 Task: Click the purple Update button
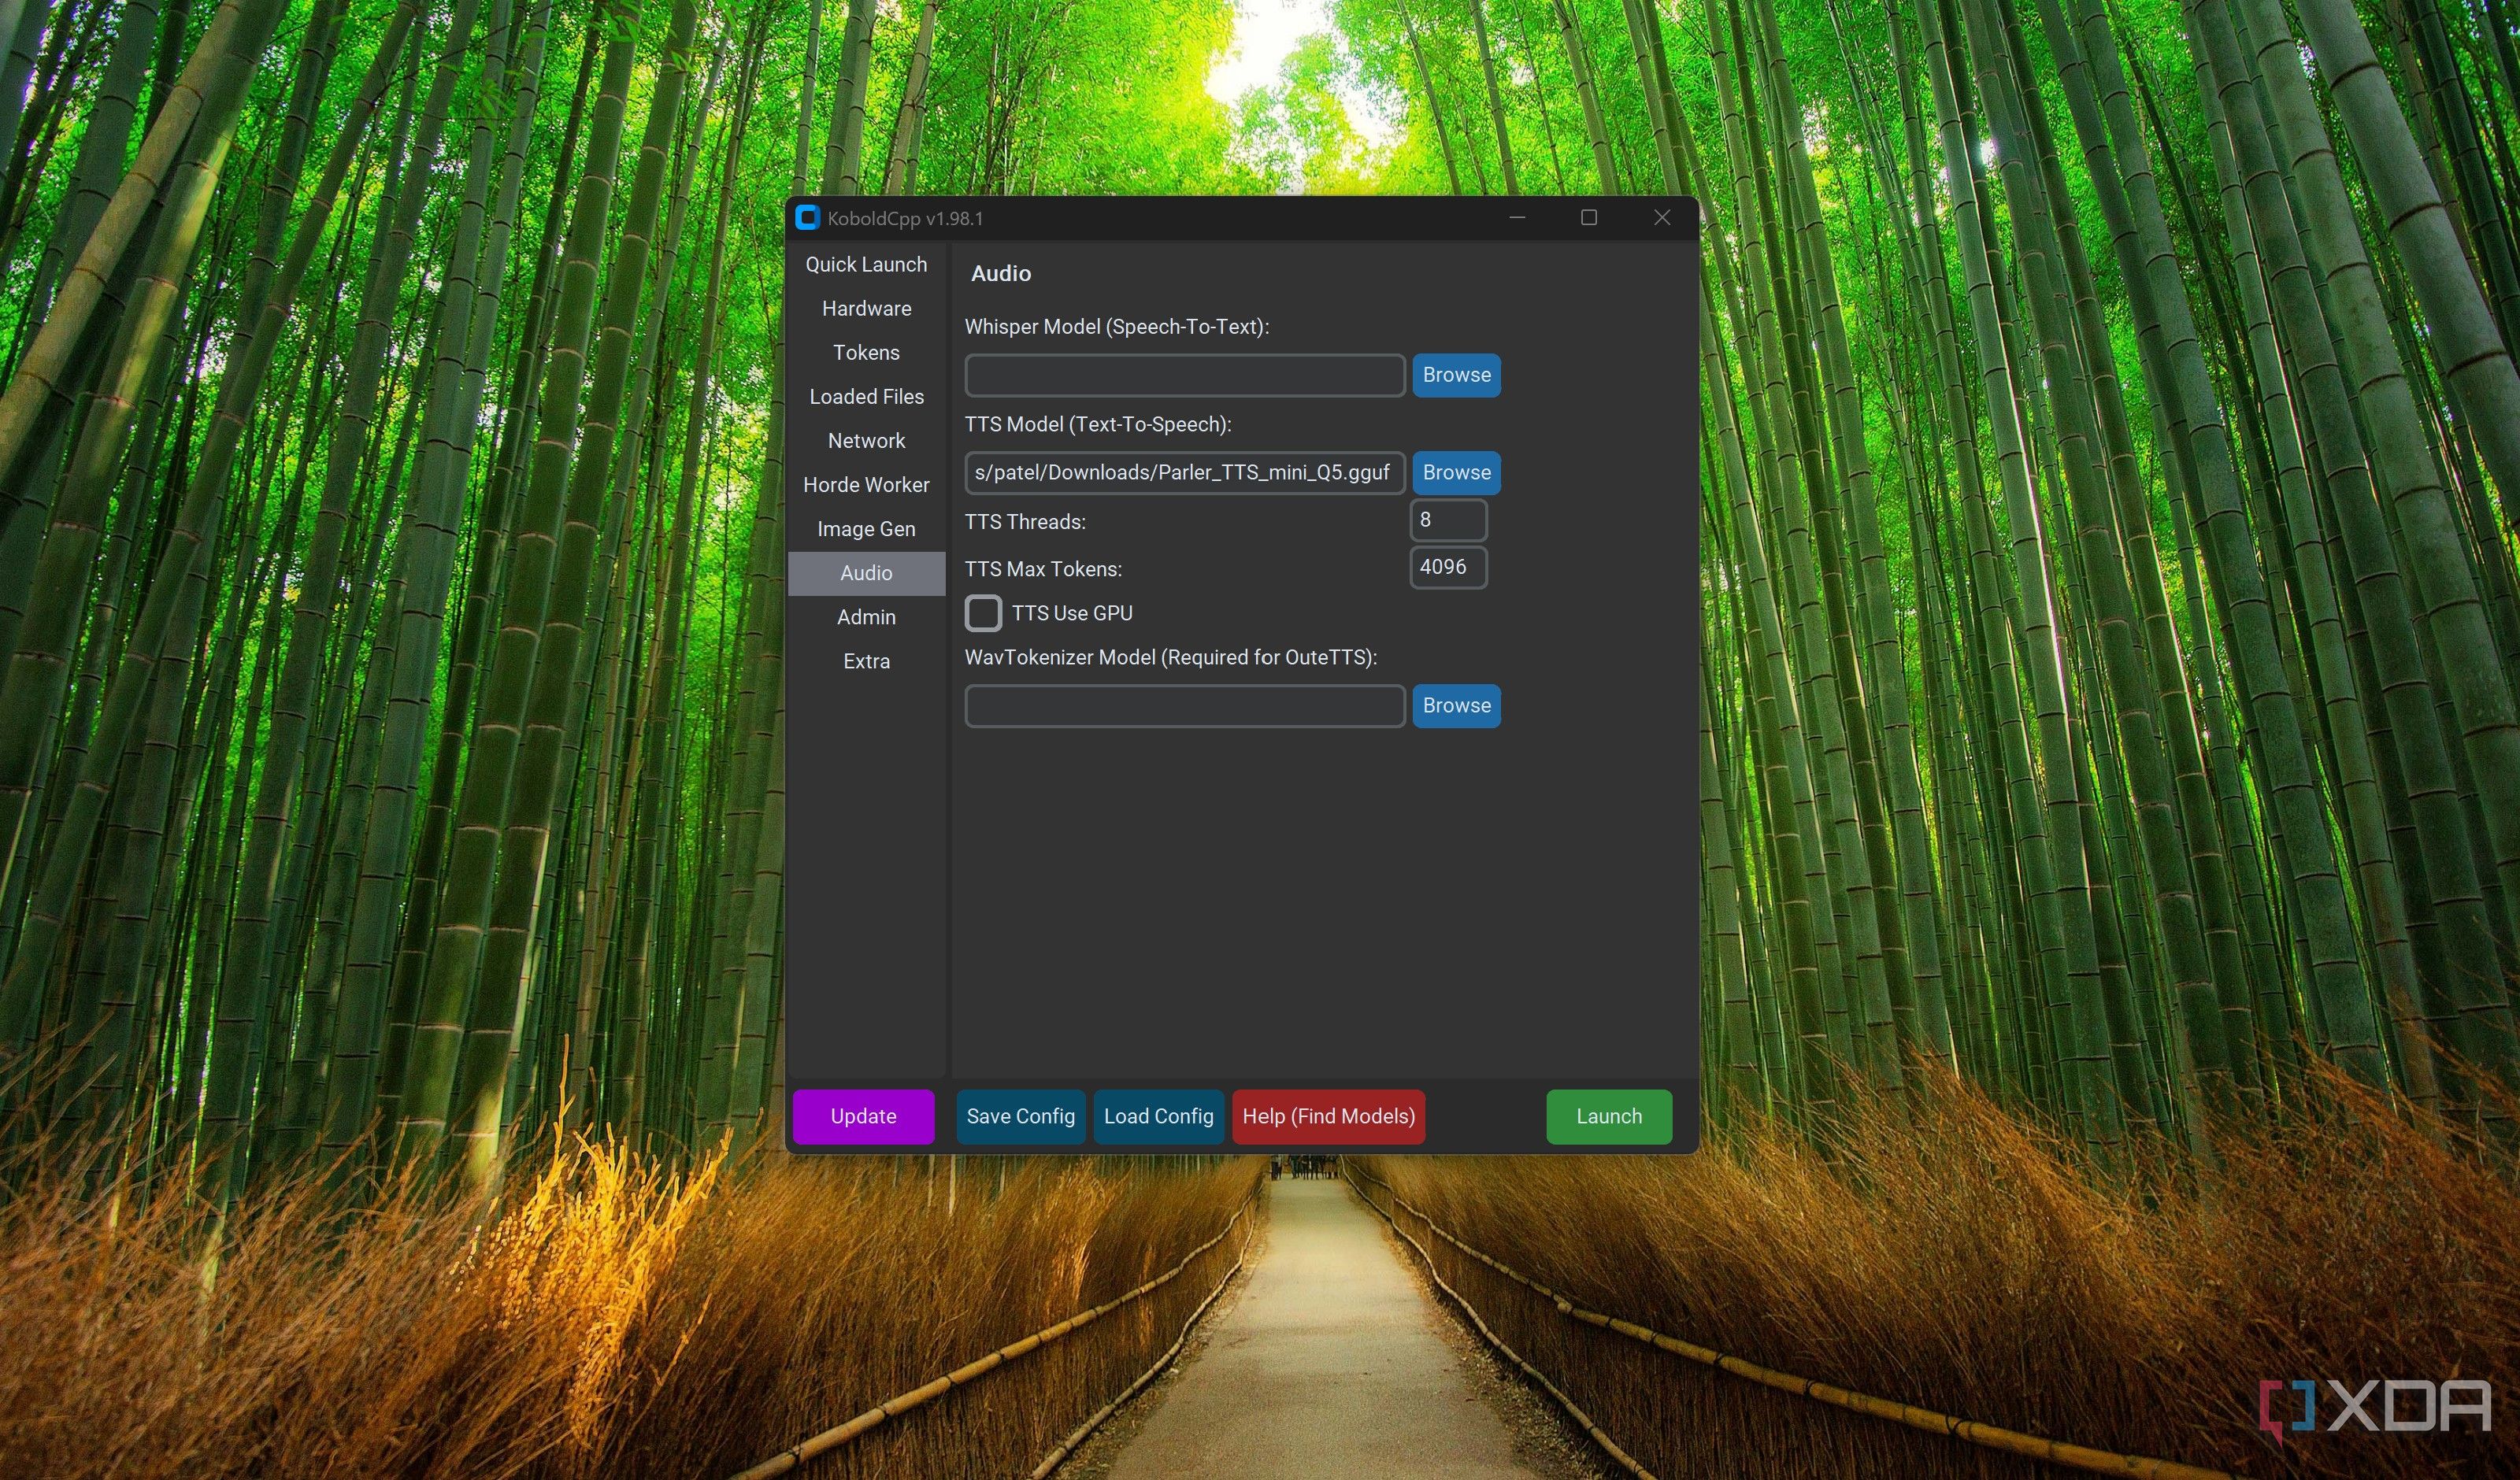[x=863, y=1116]
